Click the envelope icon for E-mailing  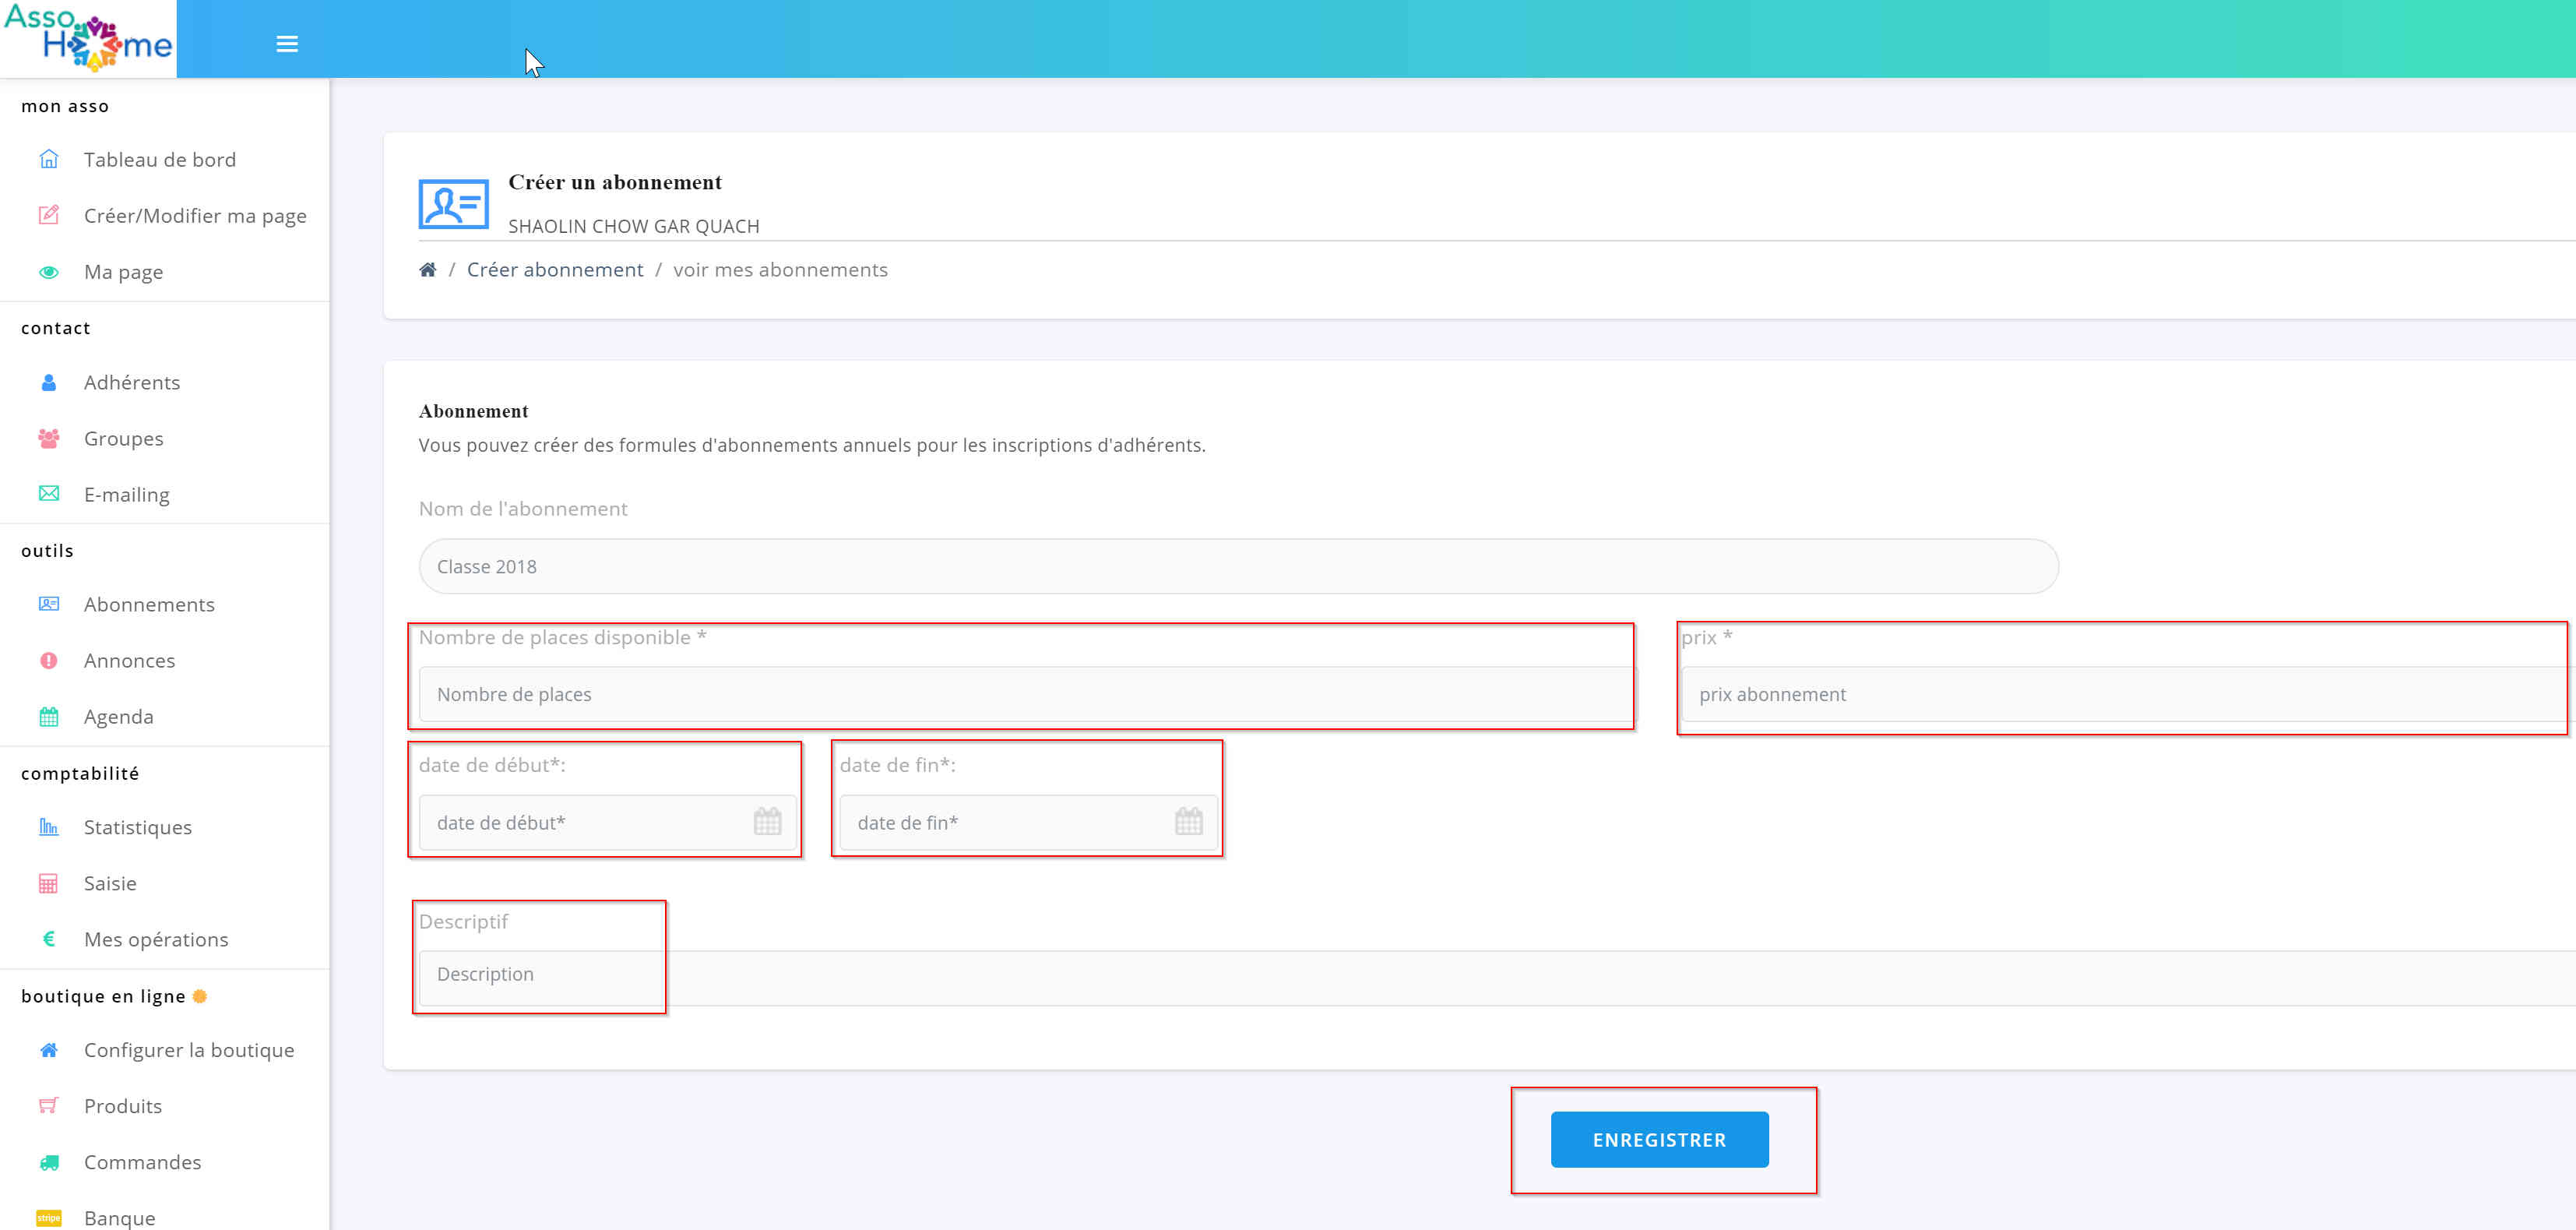click(48, 493)
